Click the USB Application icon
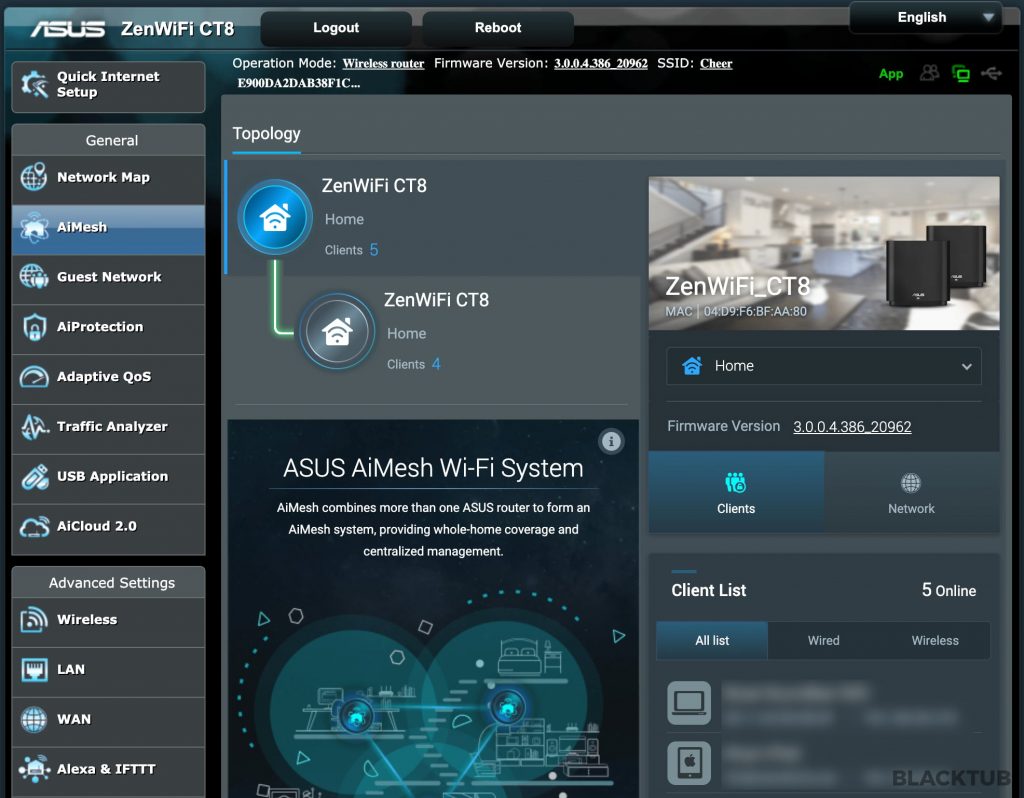The width and height of the screenshot is (1024, 798). point(34,477)
